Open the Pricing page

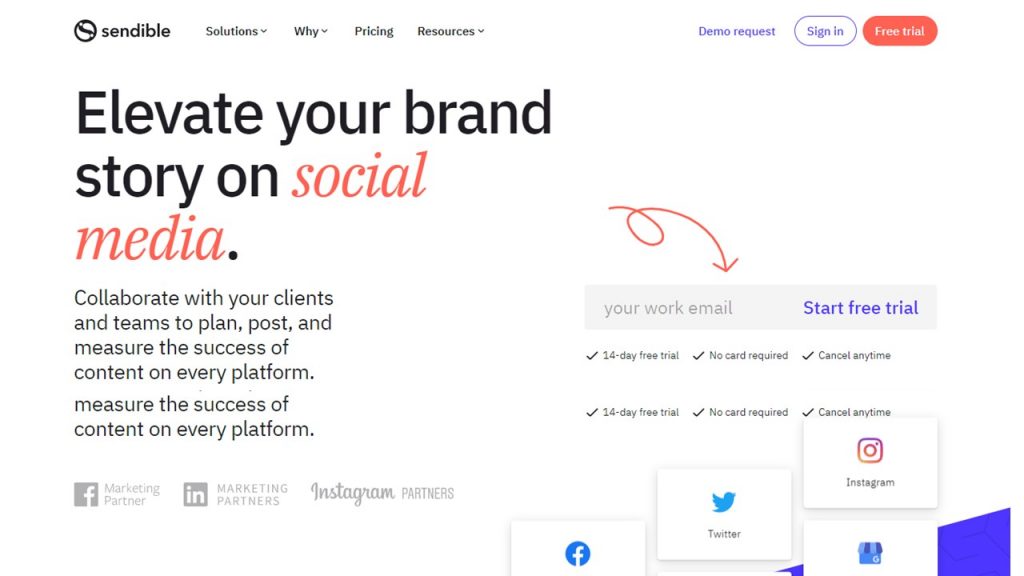[x=374, y=31]
